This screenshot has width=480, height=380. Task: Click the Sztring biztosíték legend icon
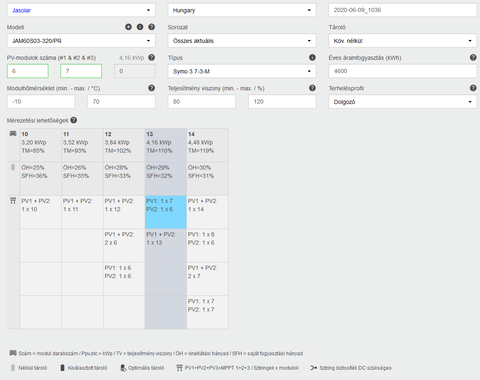coord(314,368)
